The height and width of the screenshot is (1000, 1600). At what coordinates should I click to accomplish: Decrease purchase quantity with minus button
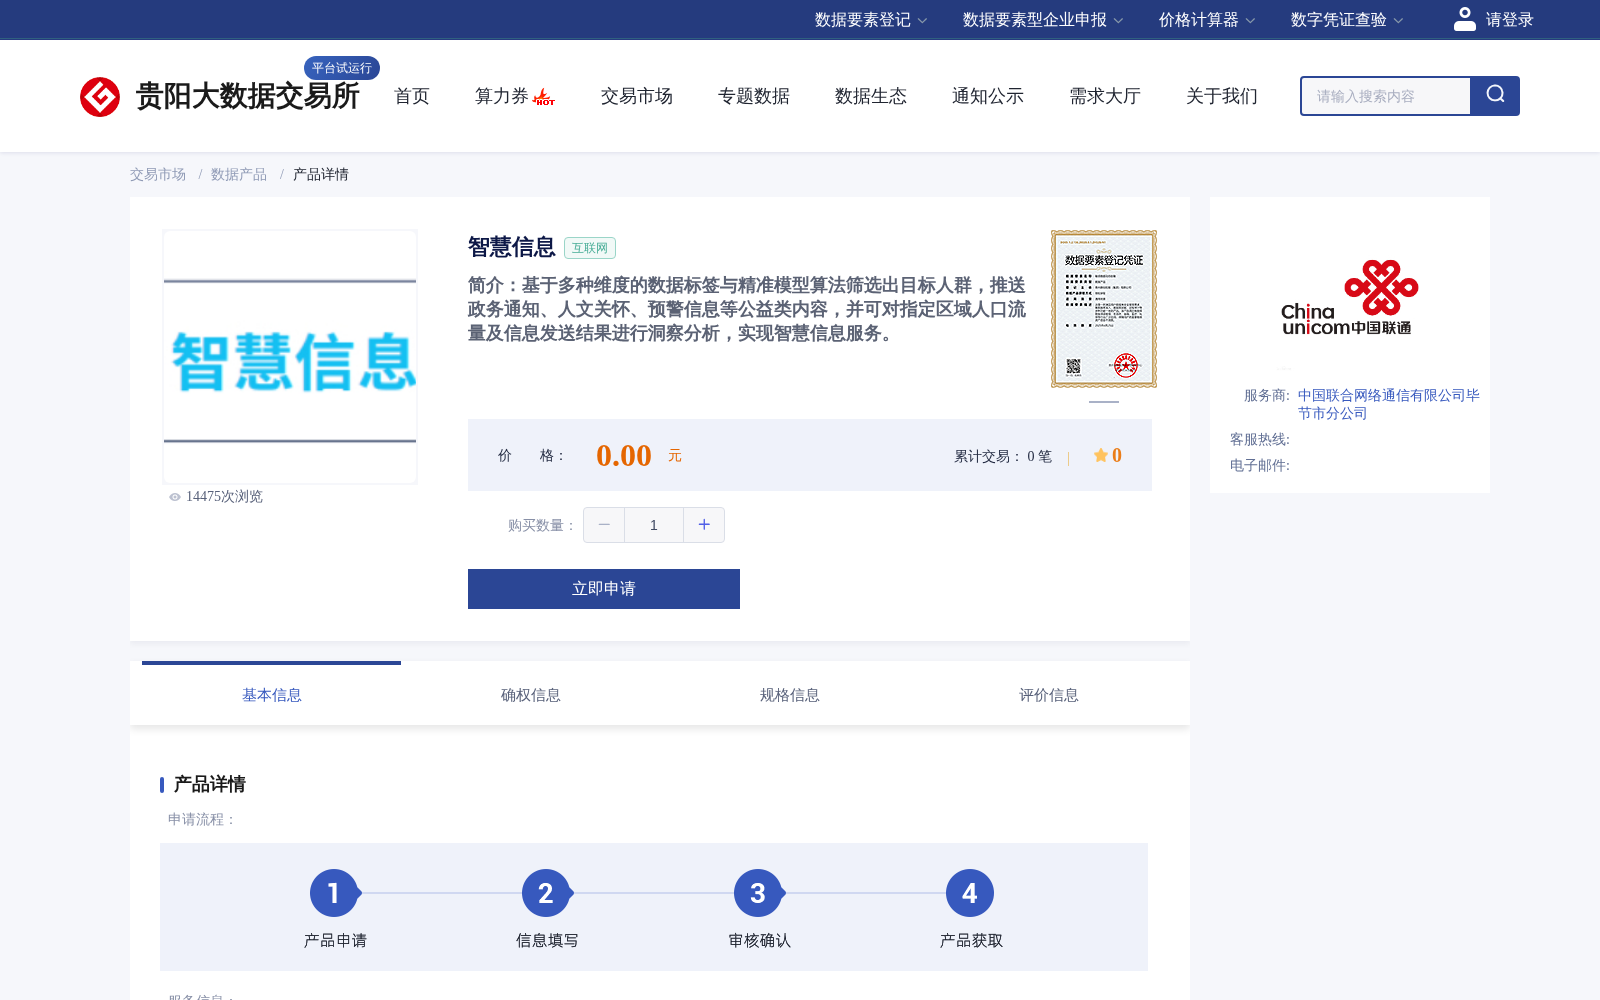click(x=604, y=525)
